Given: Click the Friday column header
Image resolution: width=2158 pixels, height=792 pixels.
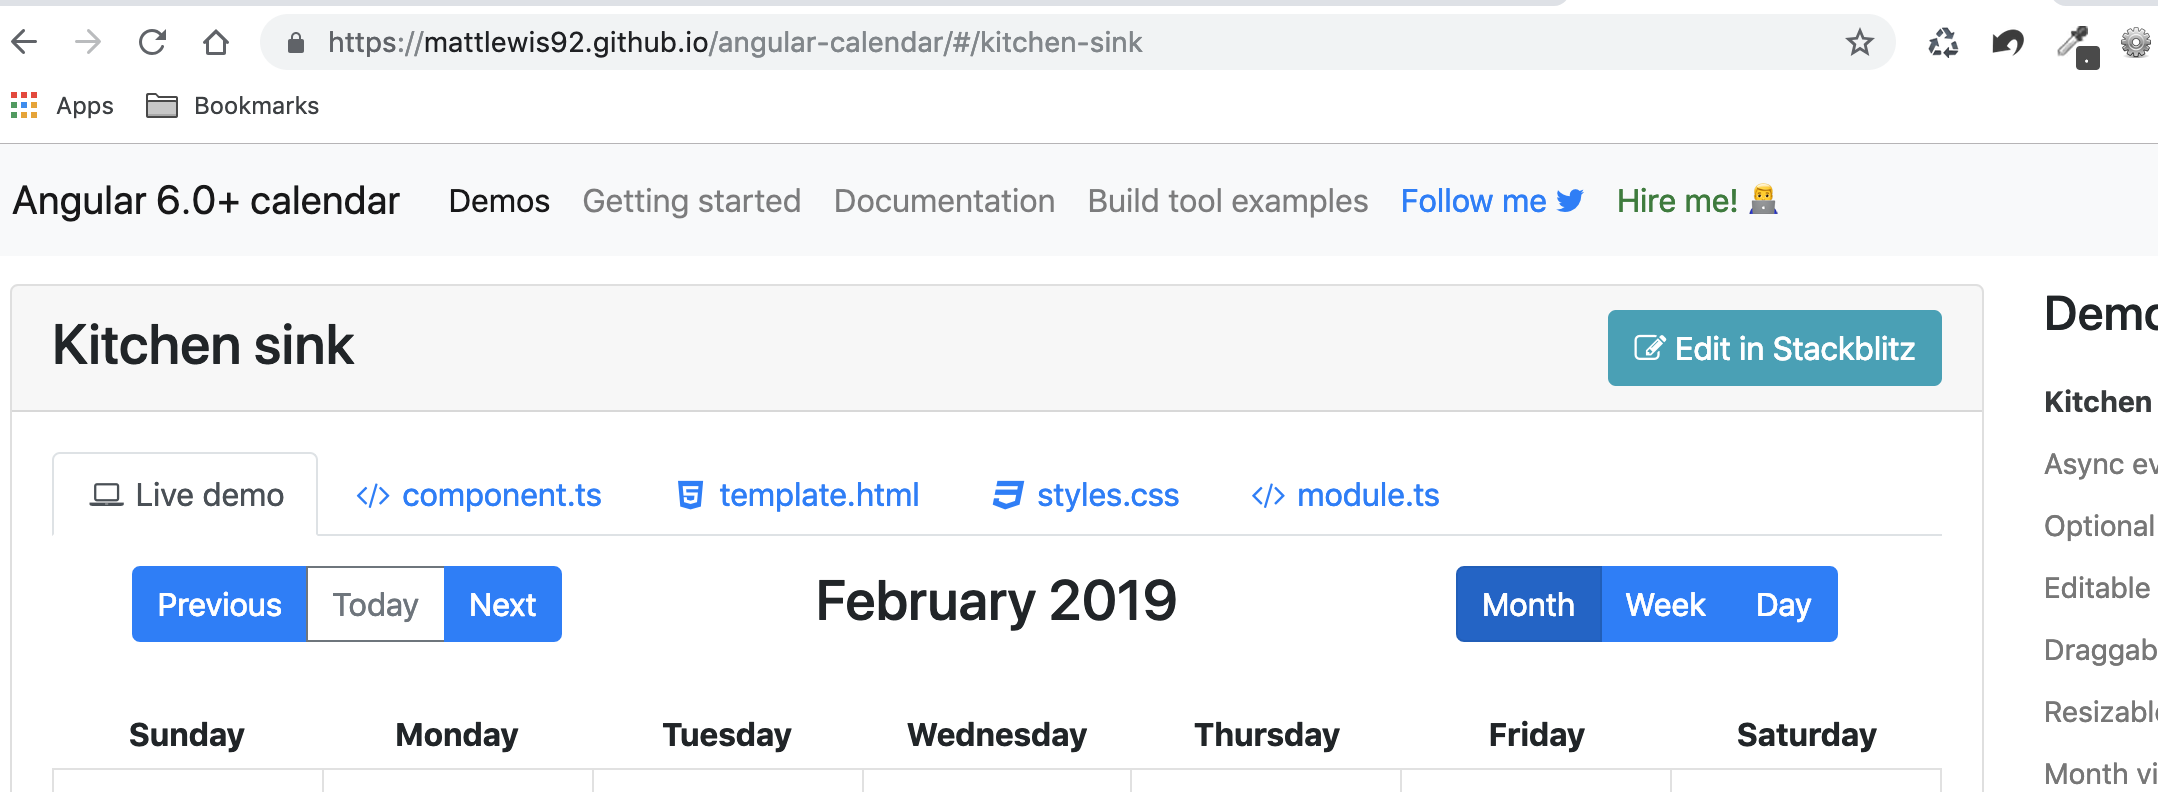Looking at the screenshot, I should pyautogui.click(x=1537, y=735).
